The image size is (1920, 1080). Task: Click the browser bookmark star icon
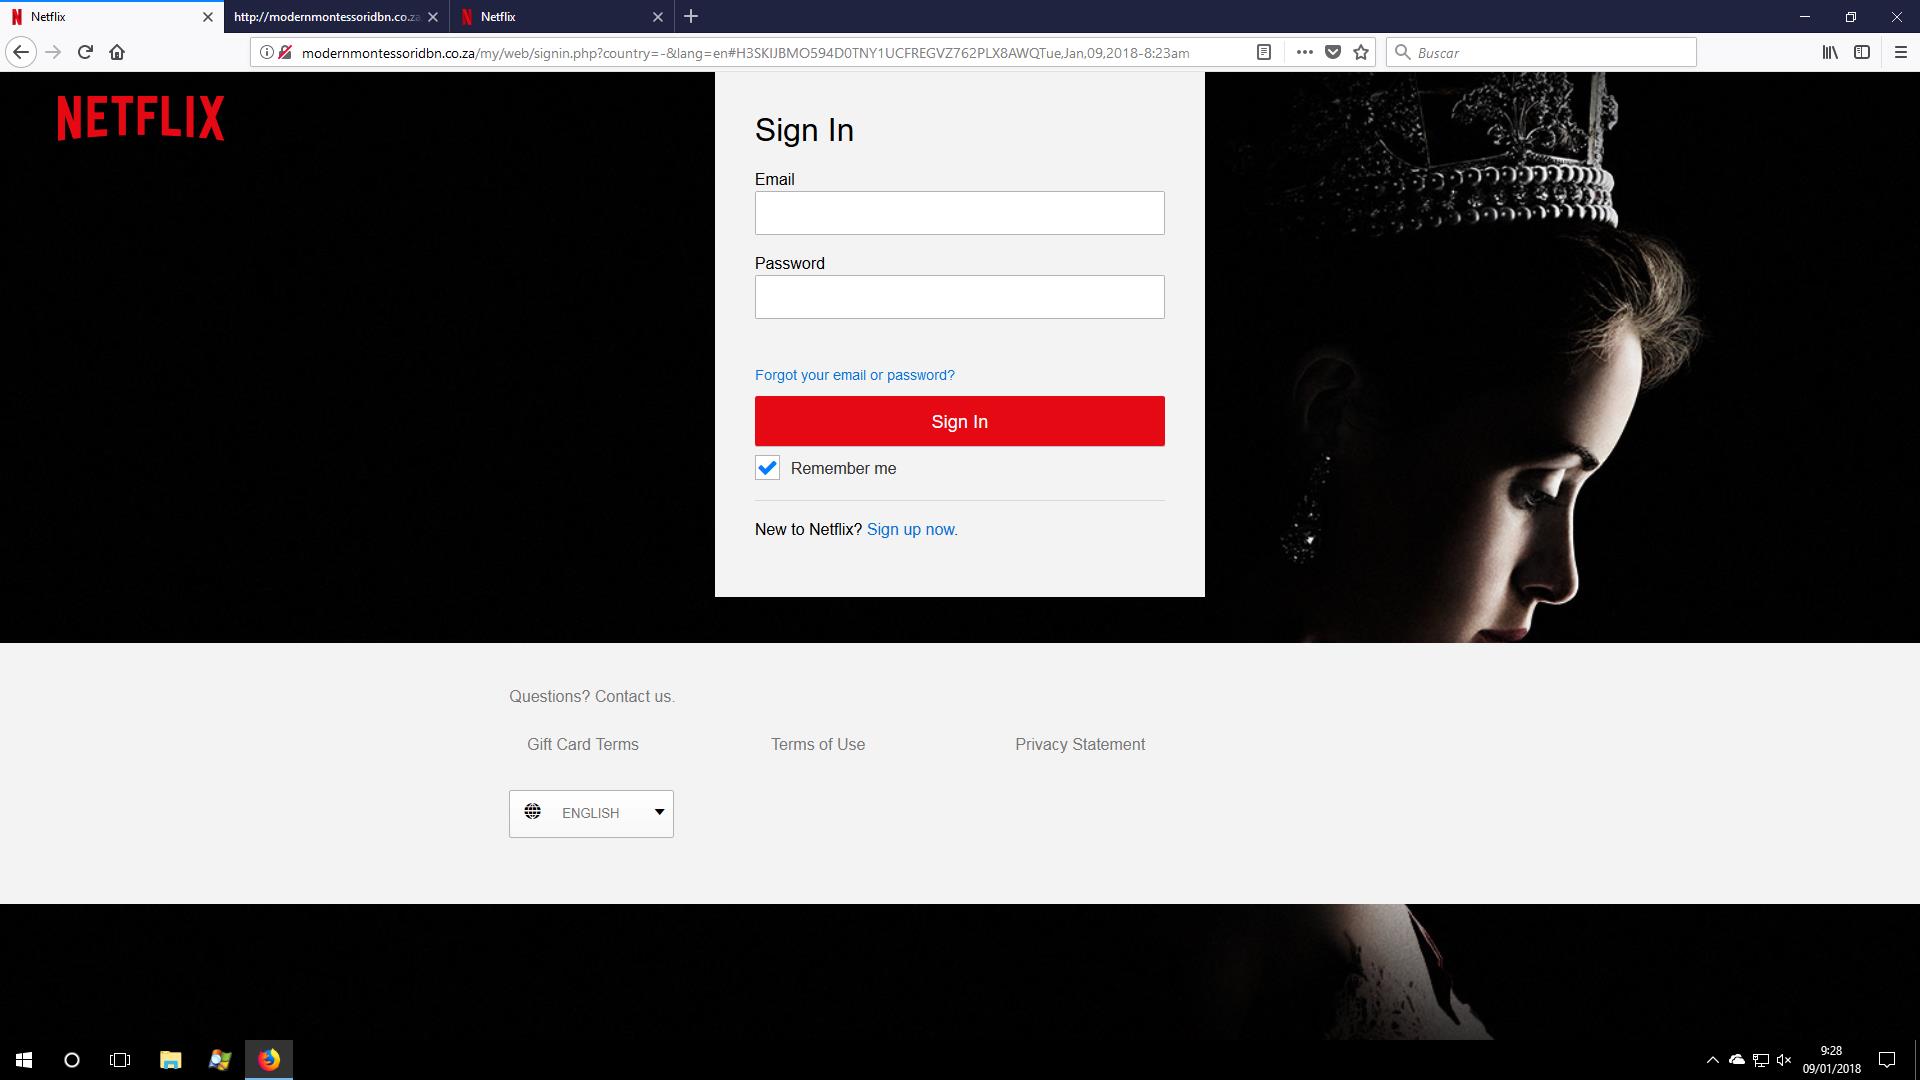click(1360, 53)
